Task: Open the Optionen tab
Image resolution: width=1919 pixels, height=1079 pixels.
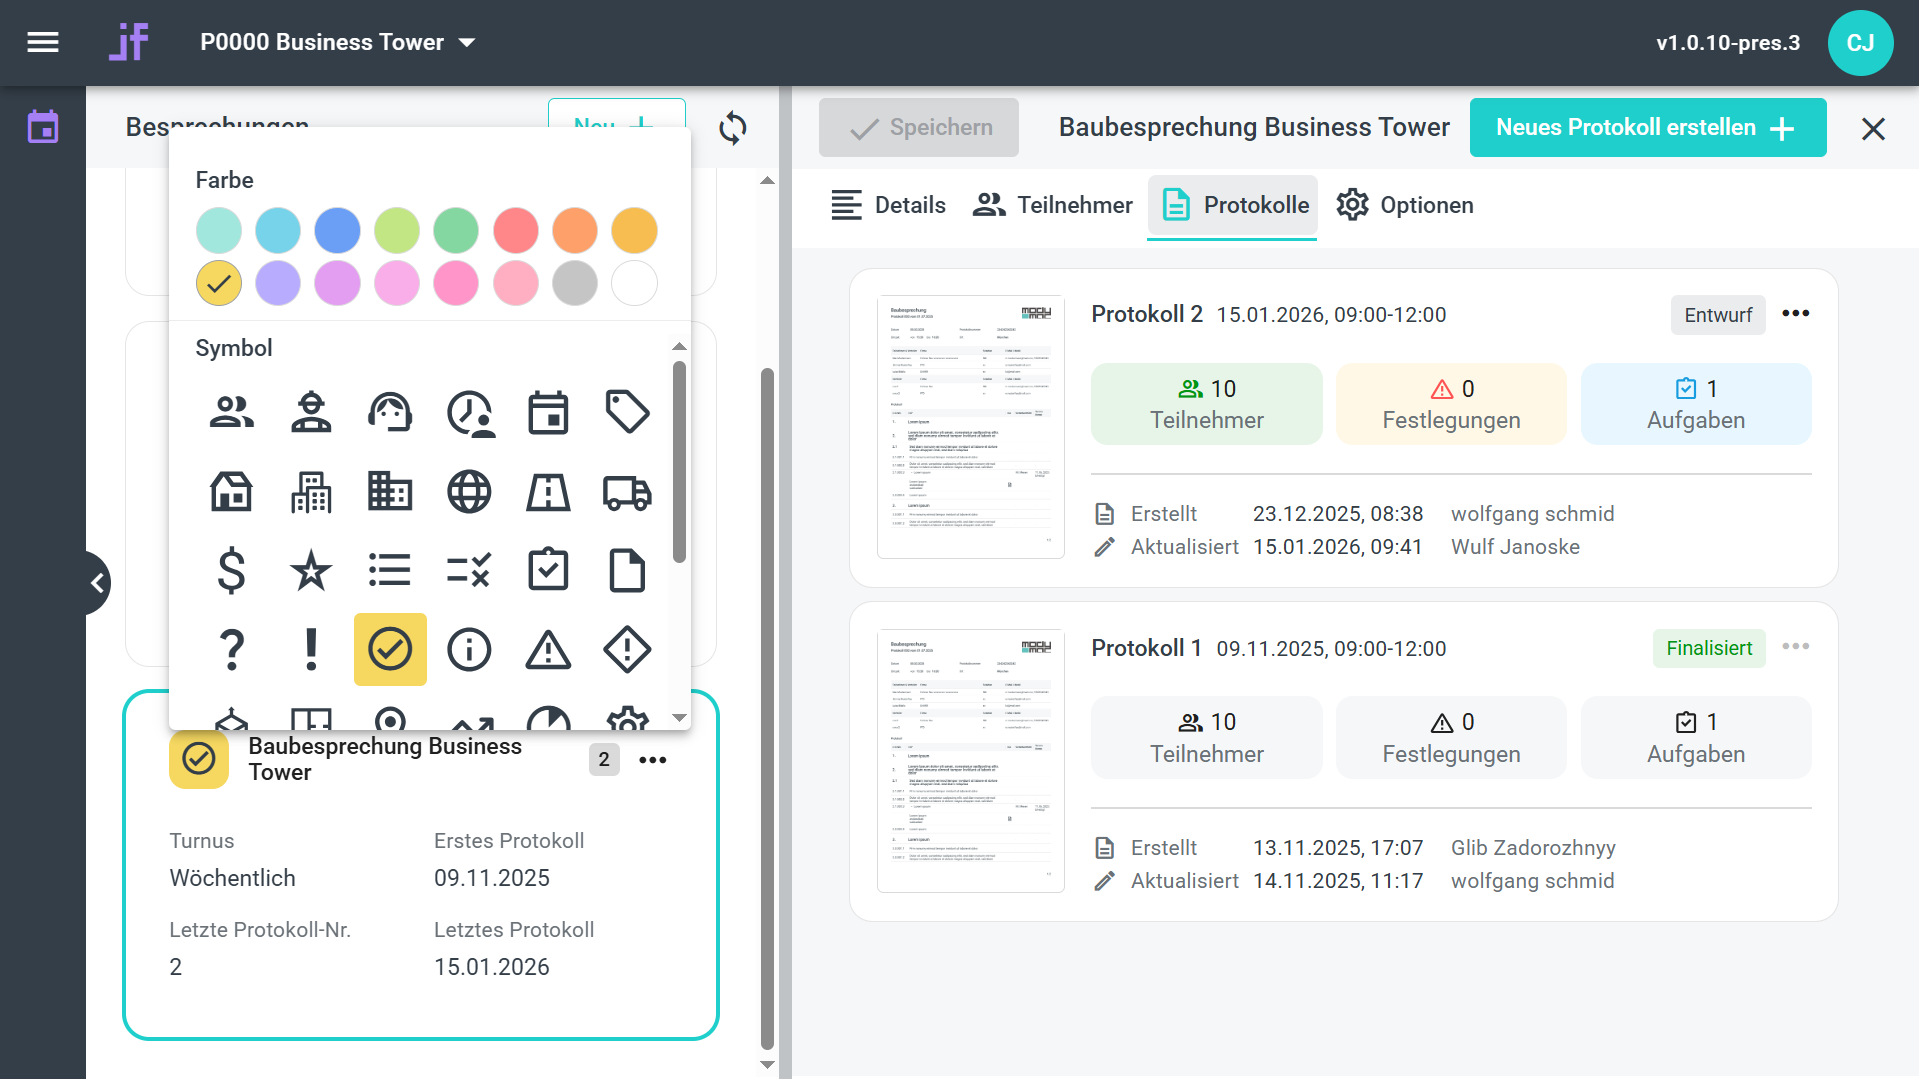Action: 1405,205
